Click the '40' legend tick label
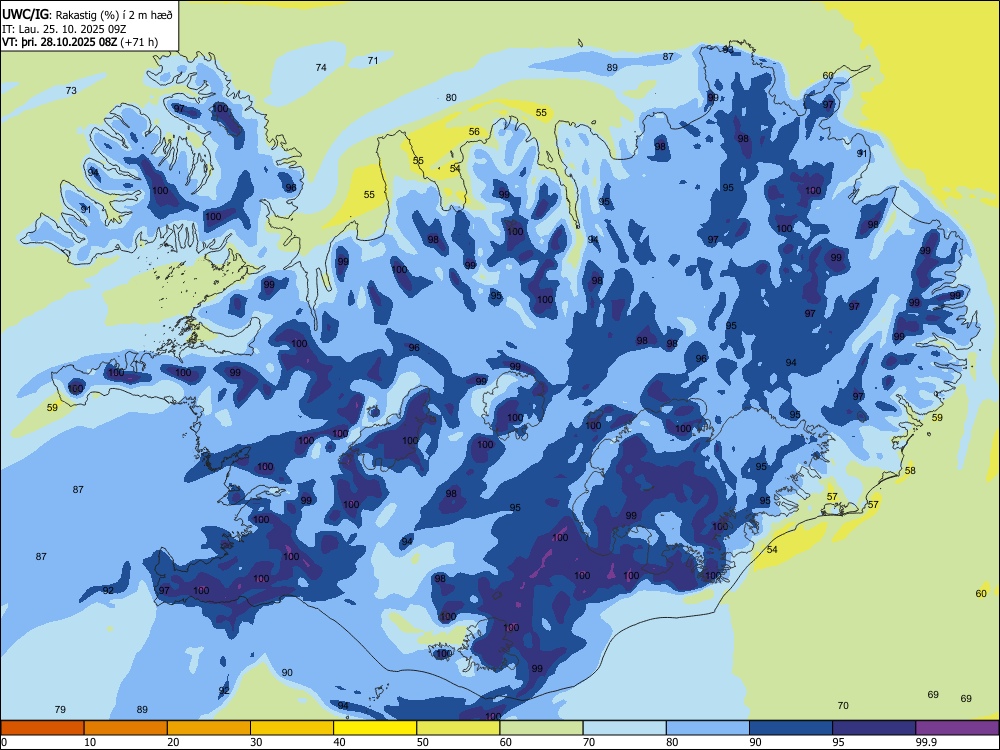The width and height of the screenshot is (1000, 750). point(339,742)
